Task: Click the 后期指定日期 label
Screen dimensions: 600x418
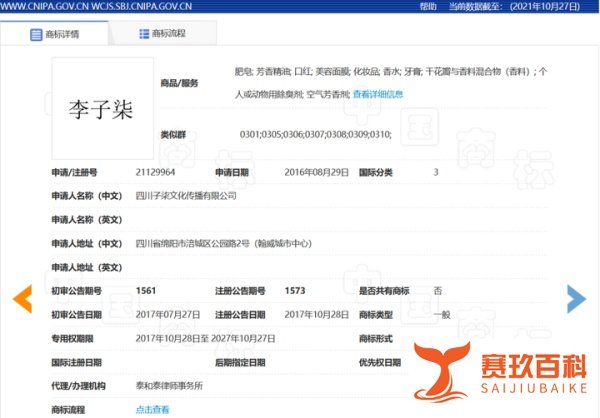Action: (x=240, y=362)
